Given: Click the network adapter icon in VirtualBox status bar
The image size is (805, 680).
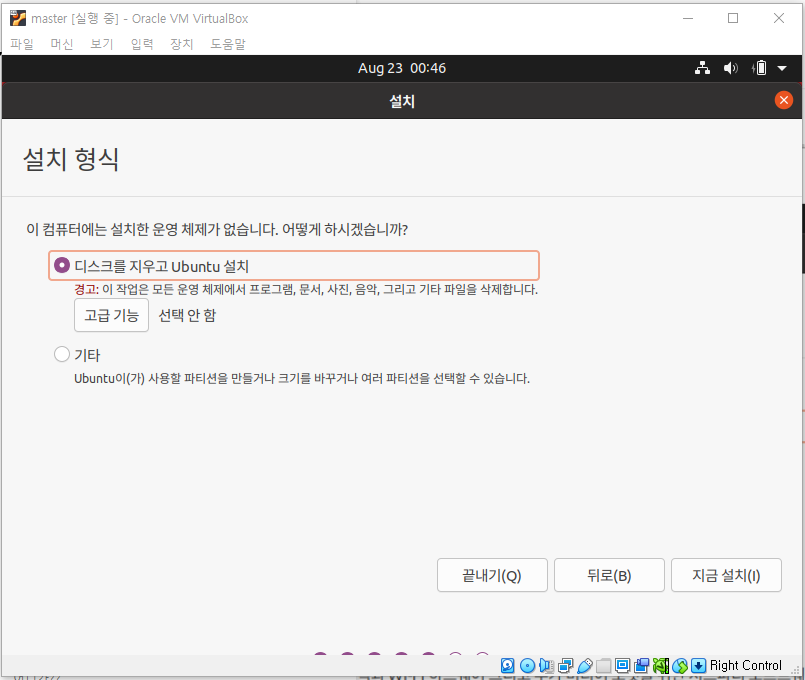Looking at the screenshot, I should pyautogui.click(x=565, y=666).
